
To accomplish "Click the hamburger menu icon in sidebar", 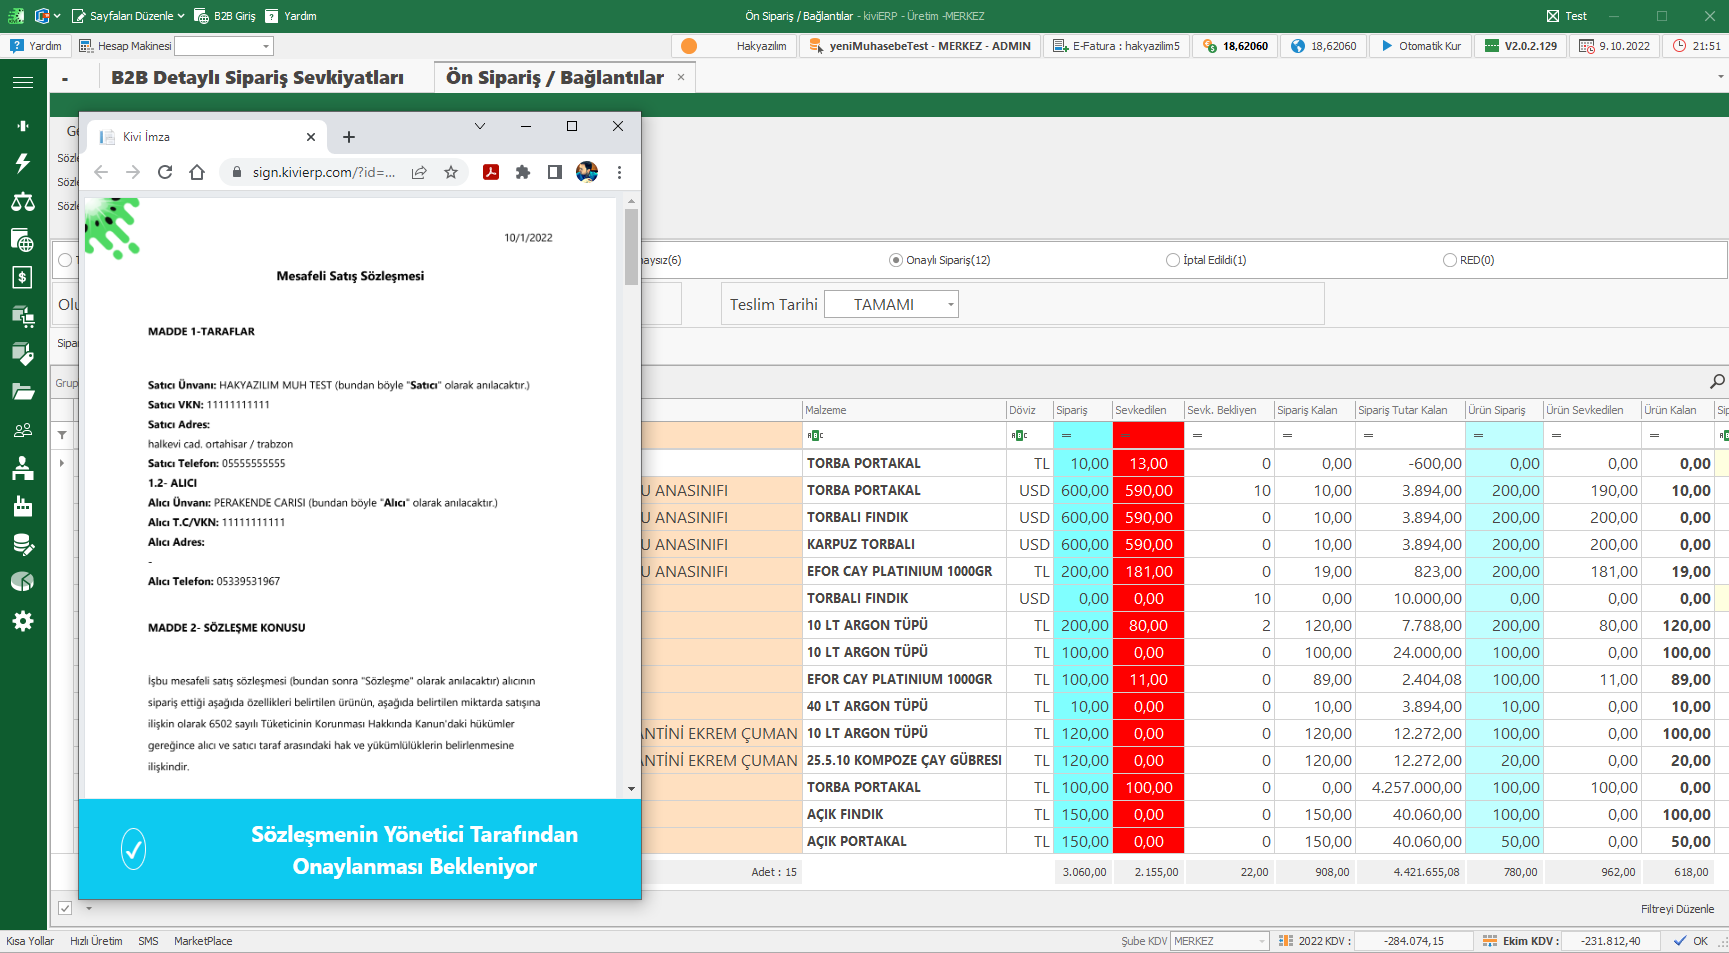I will point(22,82).
